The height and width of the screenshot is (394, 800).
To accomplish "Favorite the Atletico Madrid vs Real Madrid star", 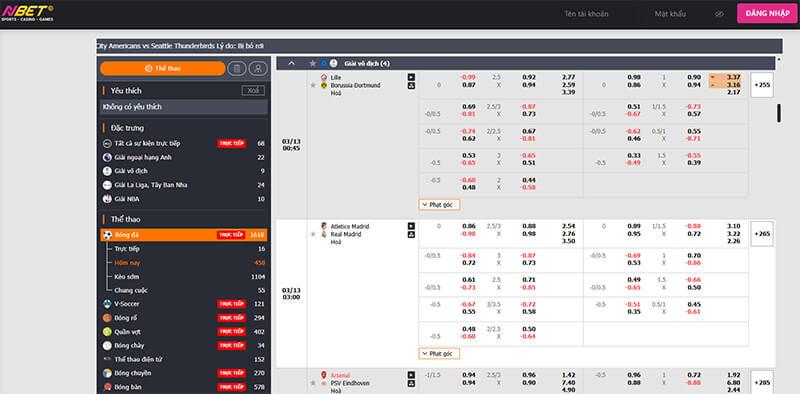I will (x=313, y=234).
